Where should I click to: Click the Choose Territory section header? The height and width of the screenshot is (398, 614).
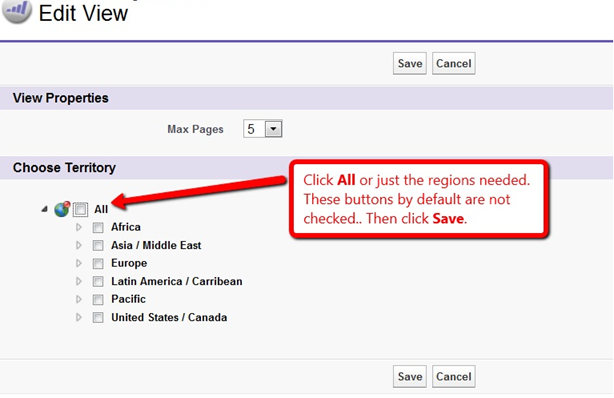click(x=64, y=168)
